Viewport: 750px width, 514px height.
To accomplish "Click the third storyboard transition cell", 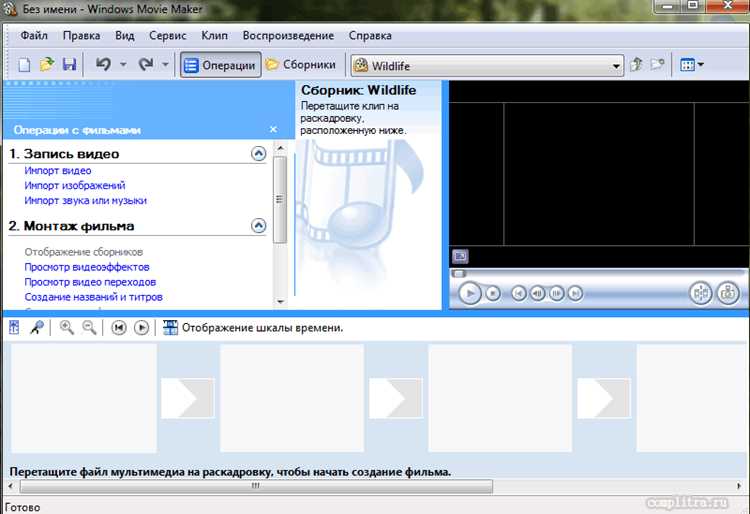I will (604, 398).
